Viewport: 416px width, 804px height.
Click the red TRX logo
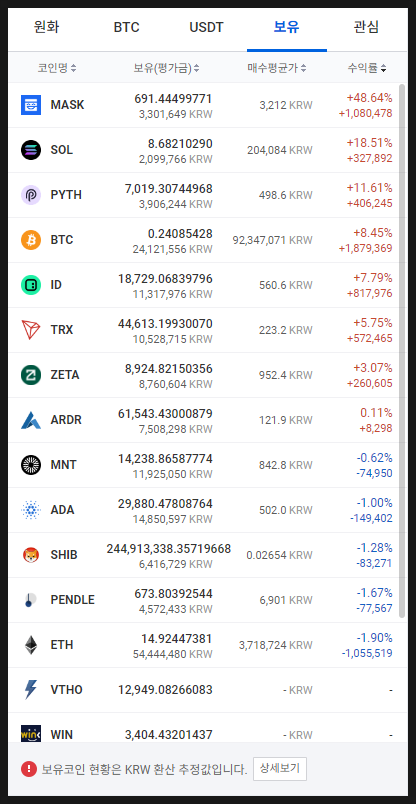point(31,330)
